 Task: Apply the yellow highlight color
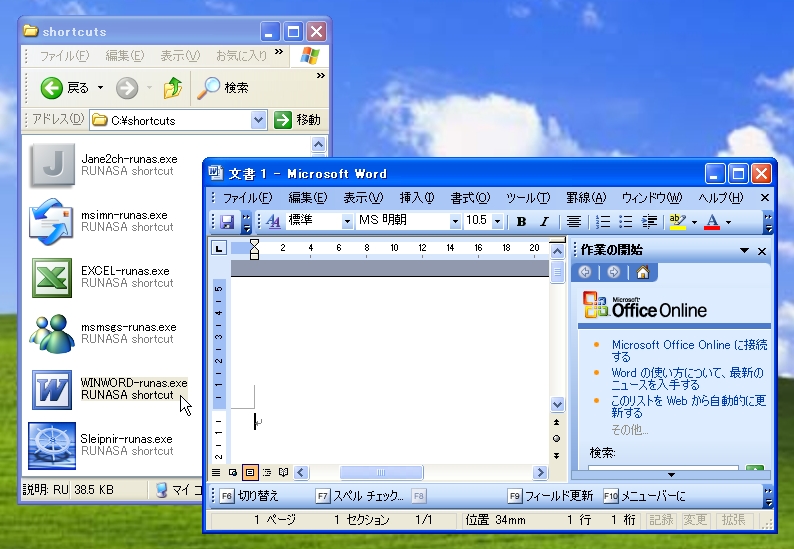[678, 222]
